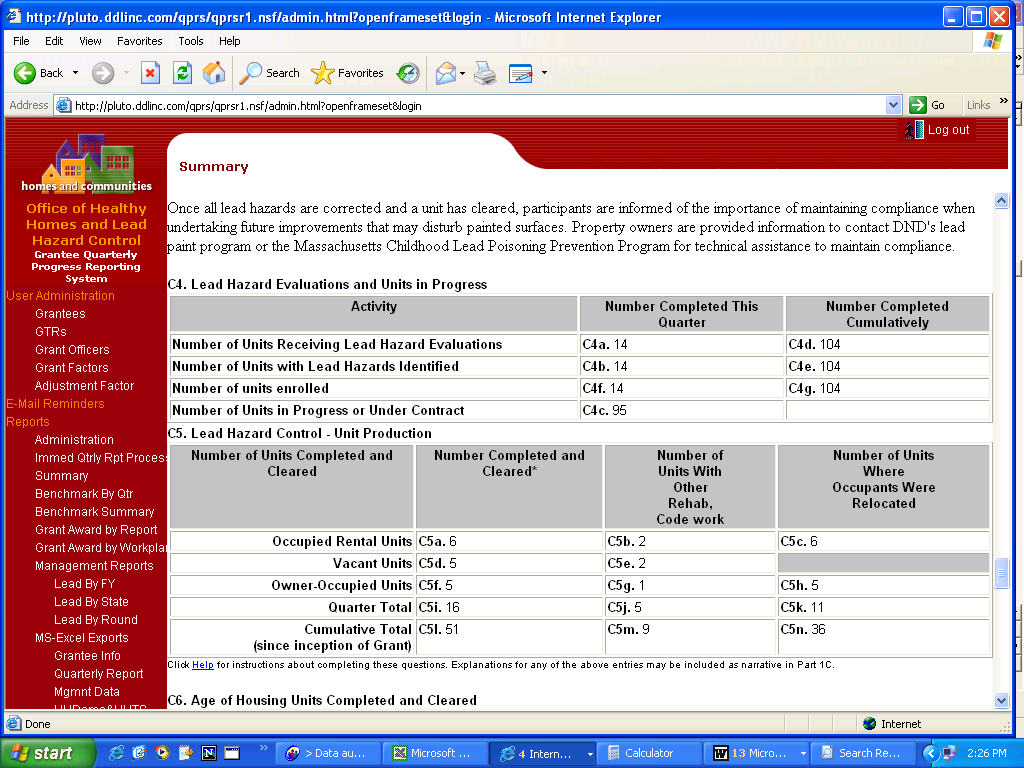The image size is (1024, 768).
Task: Switch to Calculator in taskbar
Action: coord(649,754)
